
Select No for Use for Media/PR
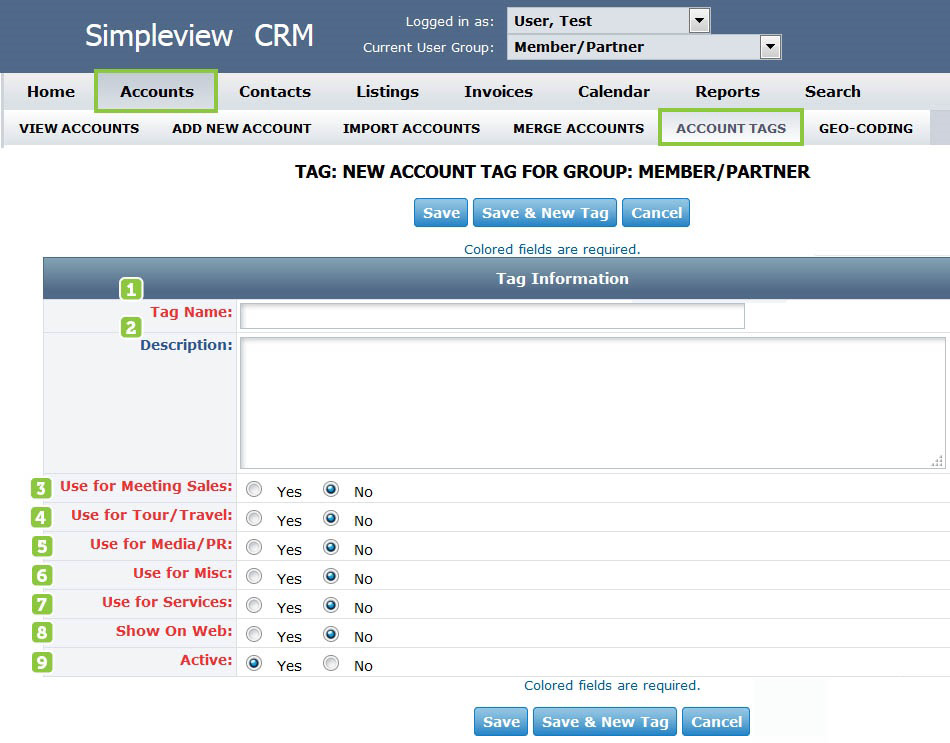(x=331, y=547)
